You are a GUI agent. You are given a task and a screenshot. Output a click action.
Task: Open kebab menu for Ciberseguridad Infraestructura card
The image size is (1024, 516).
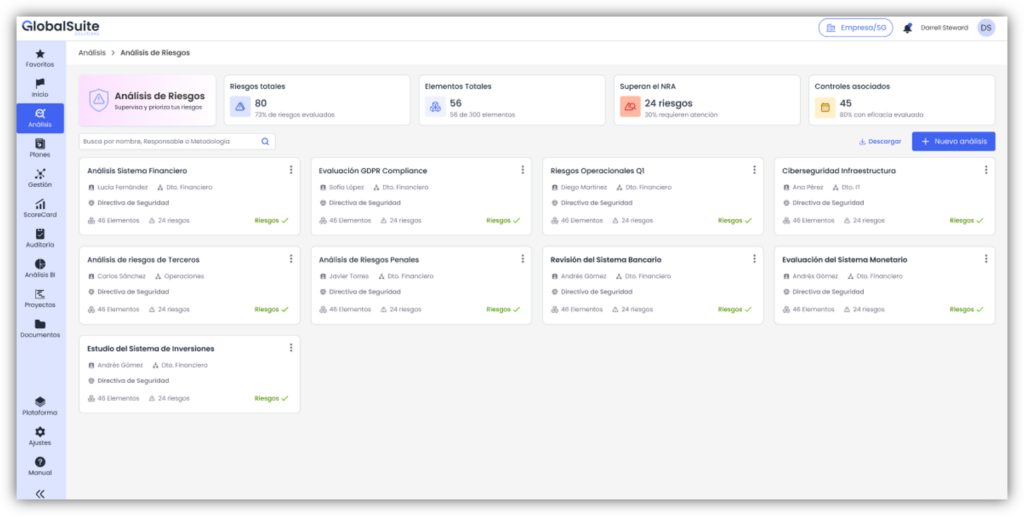986,170
